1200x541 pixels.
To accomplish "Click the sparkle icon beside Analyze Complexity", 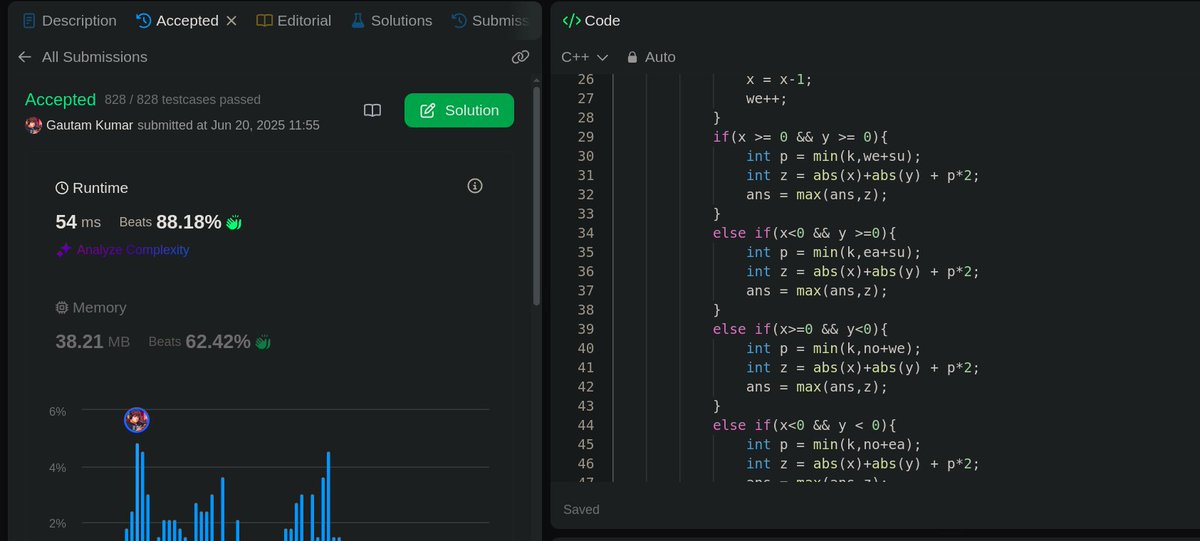I will click(x=64, y=250).
